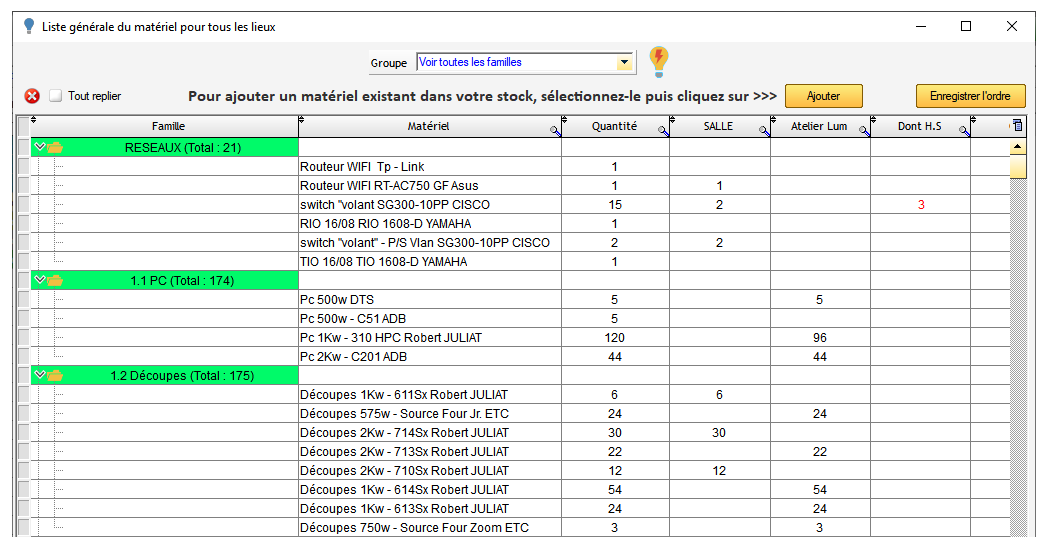
Task: Click the Enregistrer l'ordre button
Action: click(x=970, y=96)
